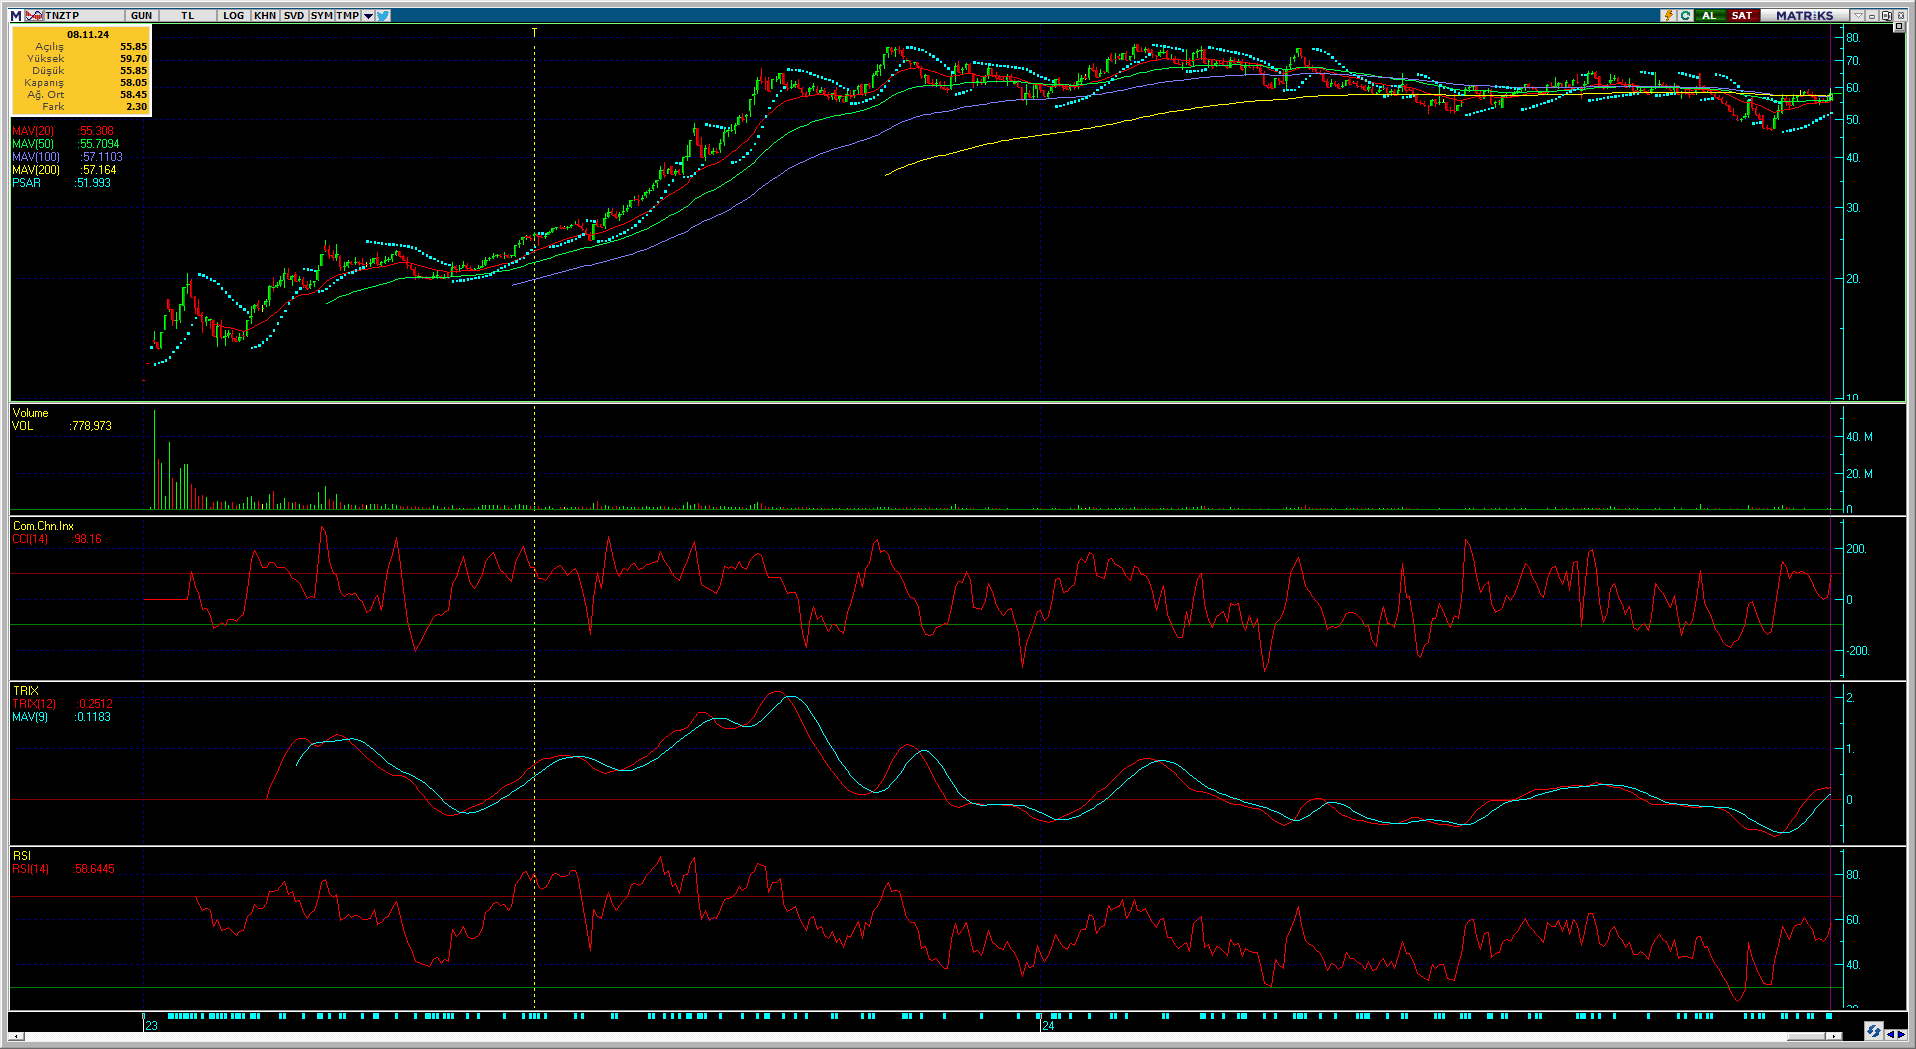This screenshot has height=1049, width=1916.
Task: Select the MAV(100) indicator label
Action: tap(36, 157)
